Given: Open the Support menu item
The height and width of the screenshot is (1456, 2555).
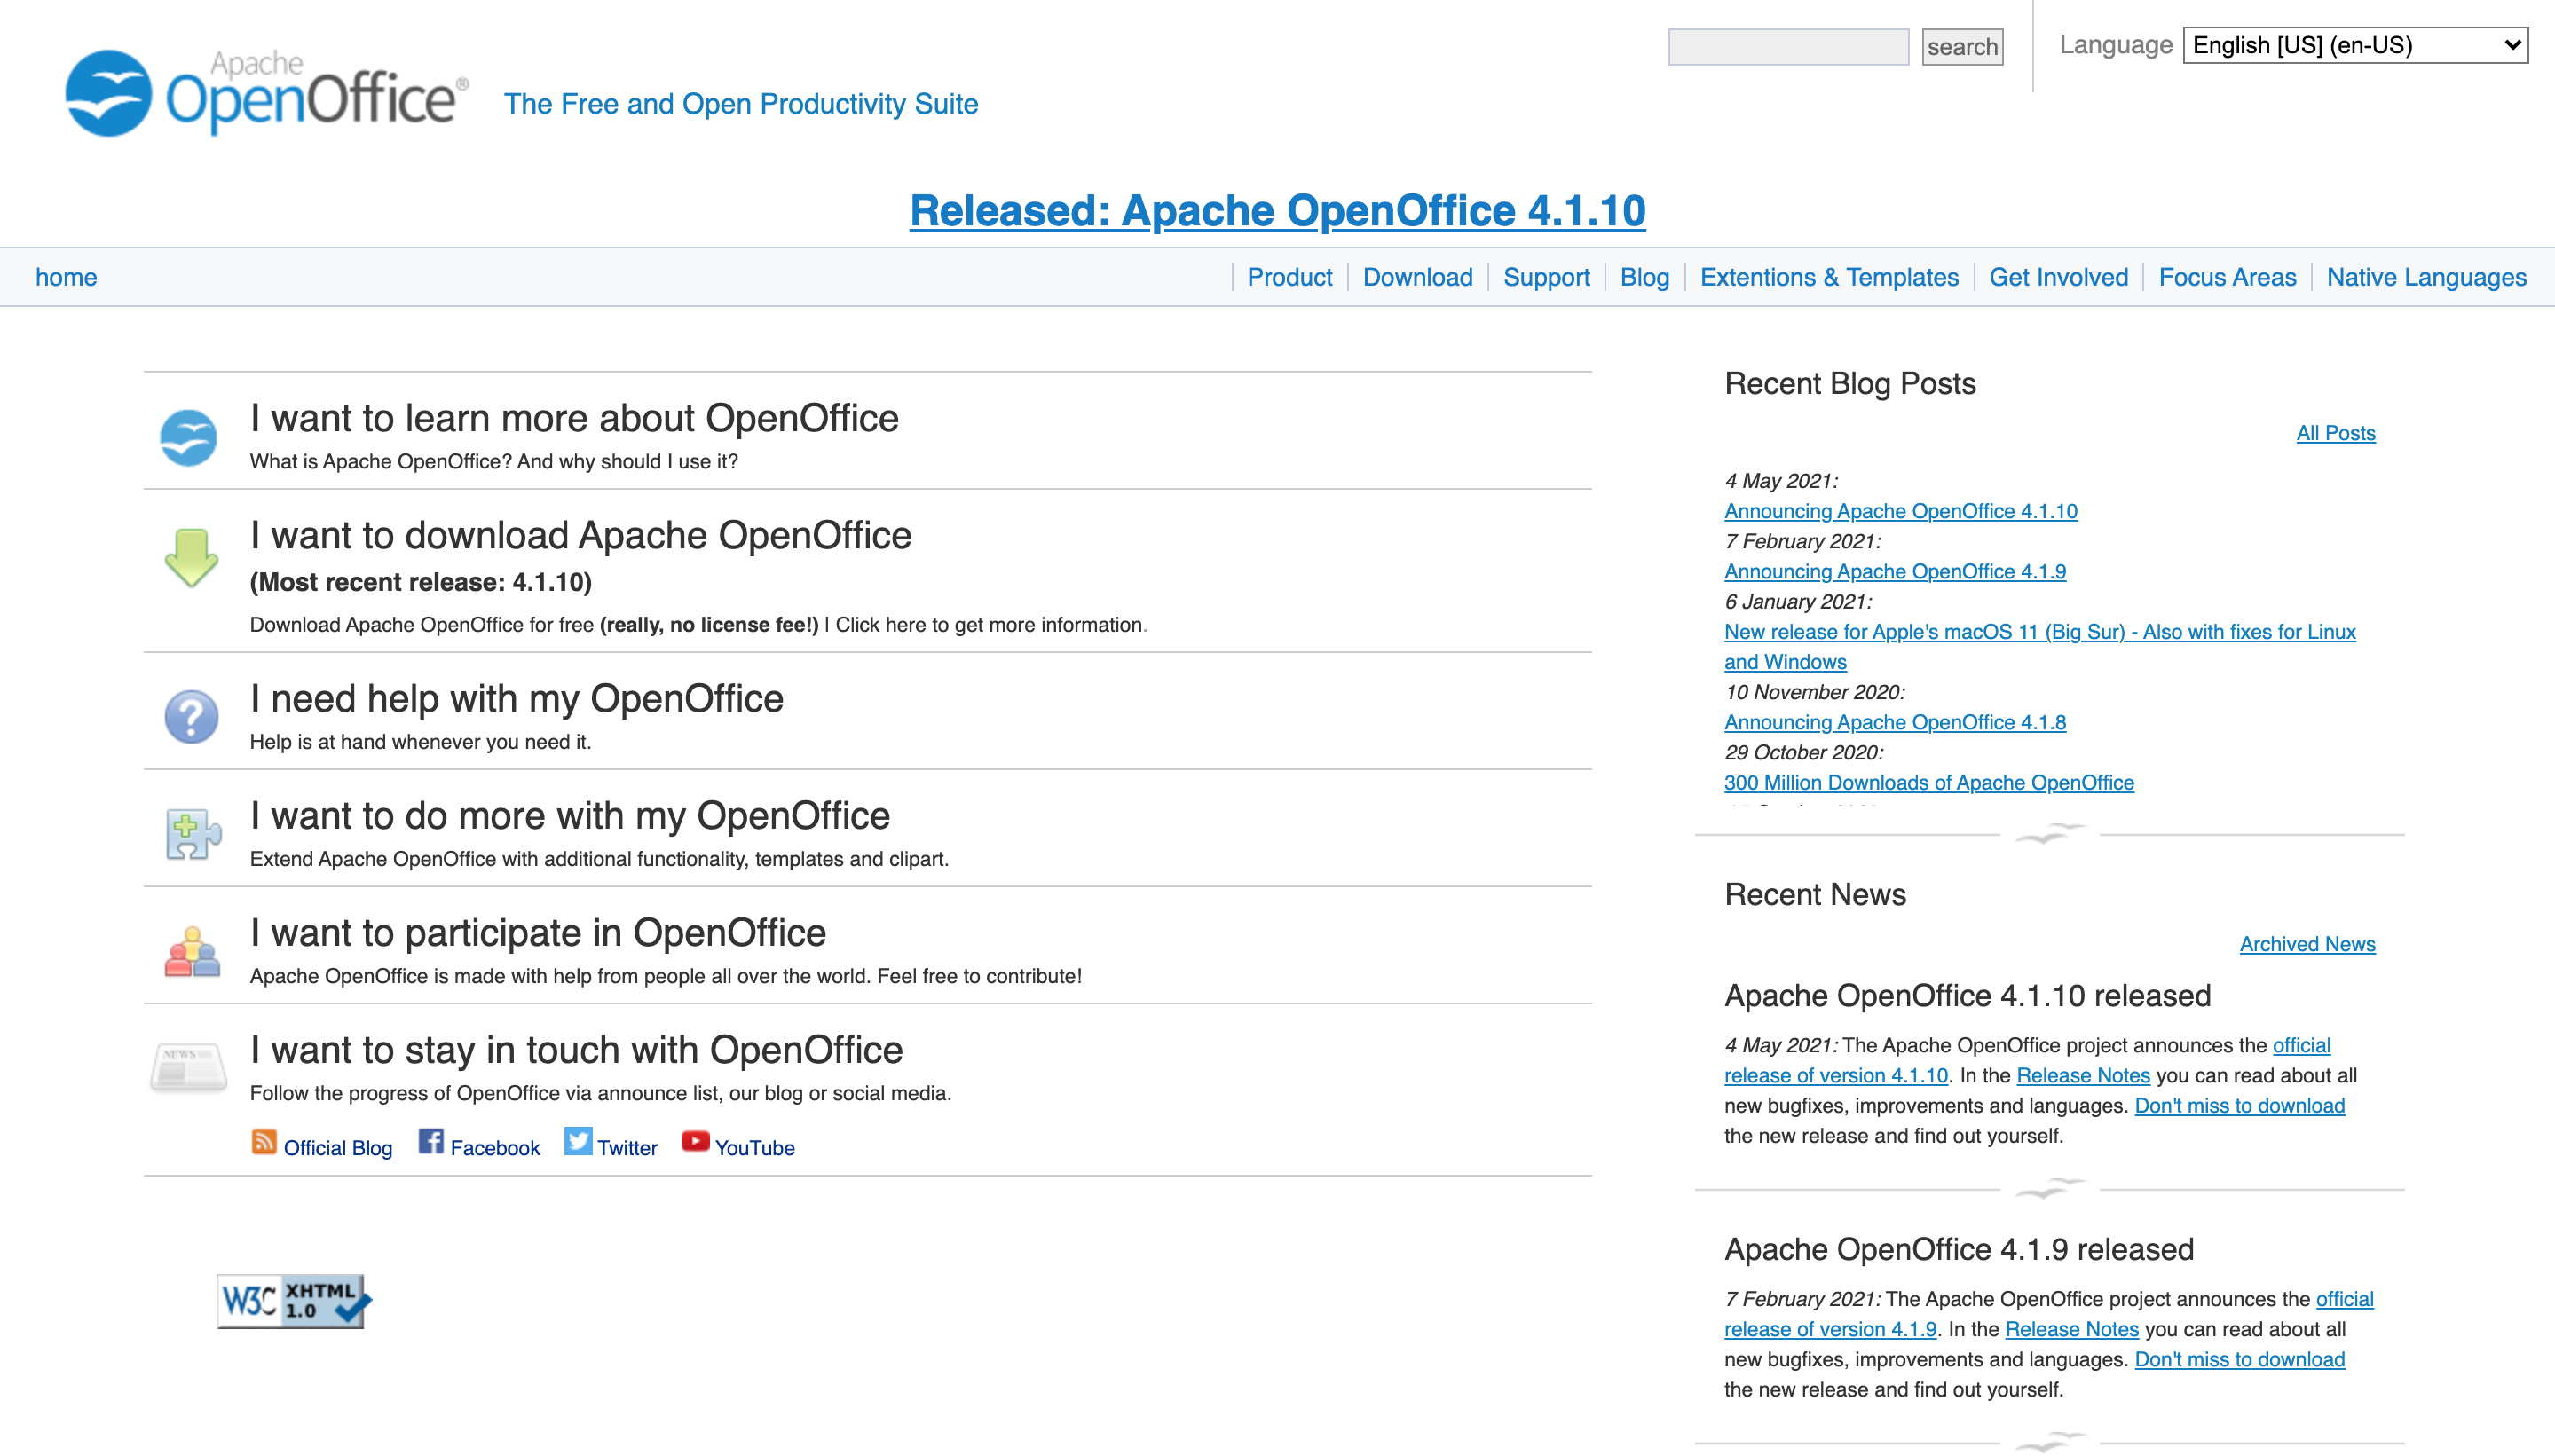Looking at the screenshot, I should tap(1546, 277).
